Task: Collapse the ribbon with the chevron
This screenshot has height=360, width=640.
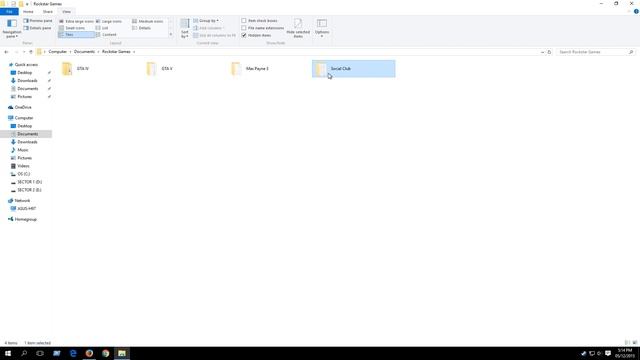Action: click(629, 11)
